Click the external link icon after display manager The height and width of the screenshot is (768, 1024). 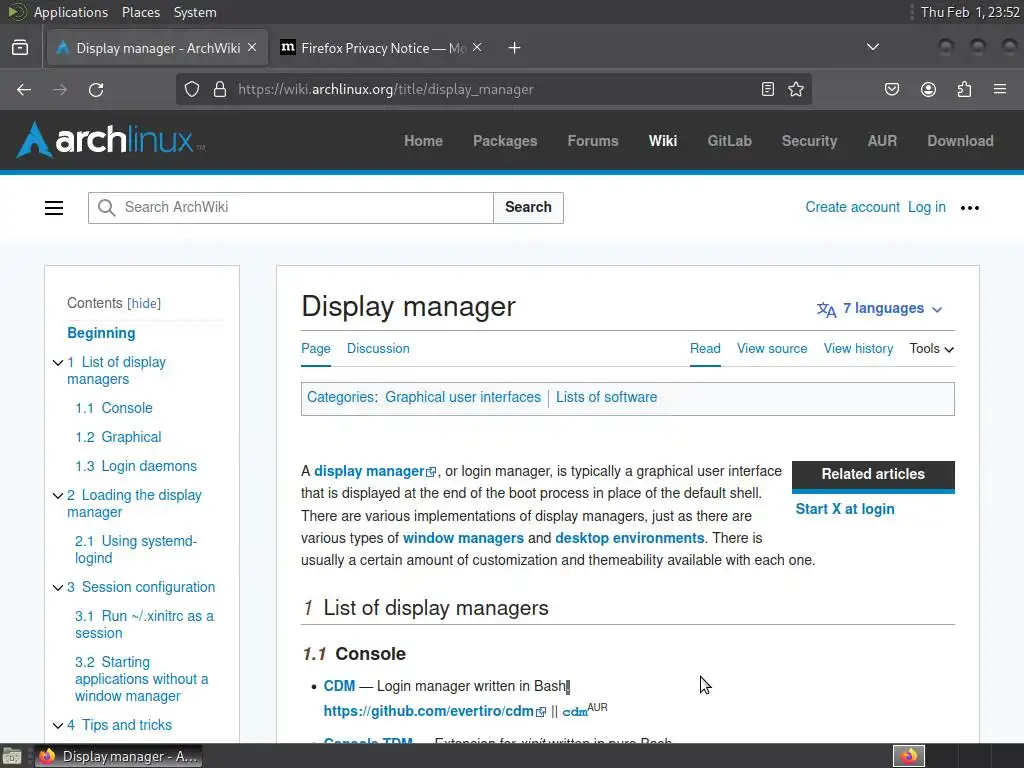[431, 472]
